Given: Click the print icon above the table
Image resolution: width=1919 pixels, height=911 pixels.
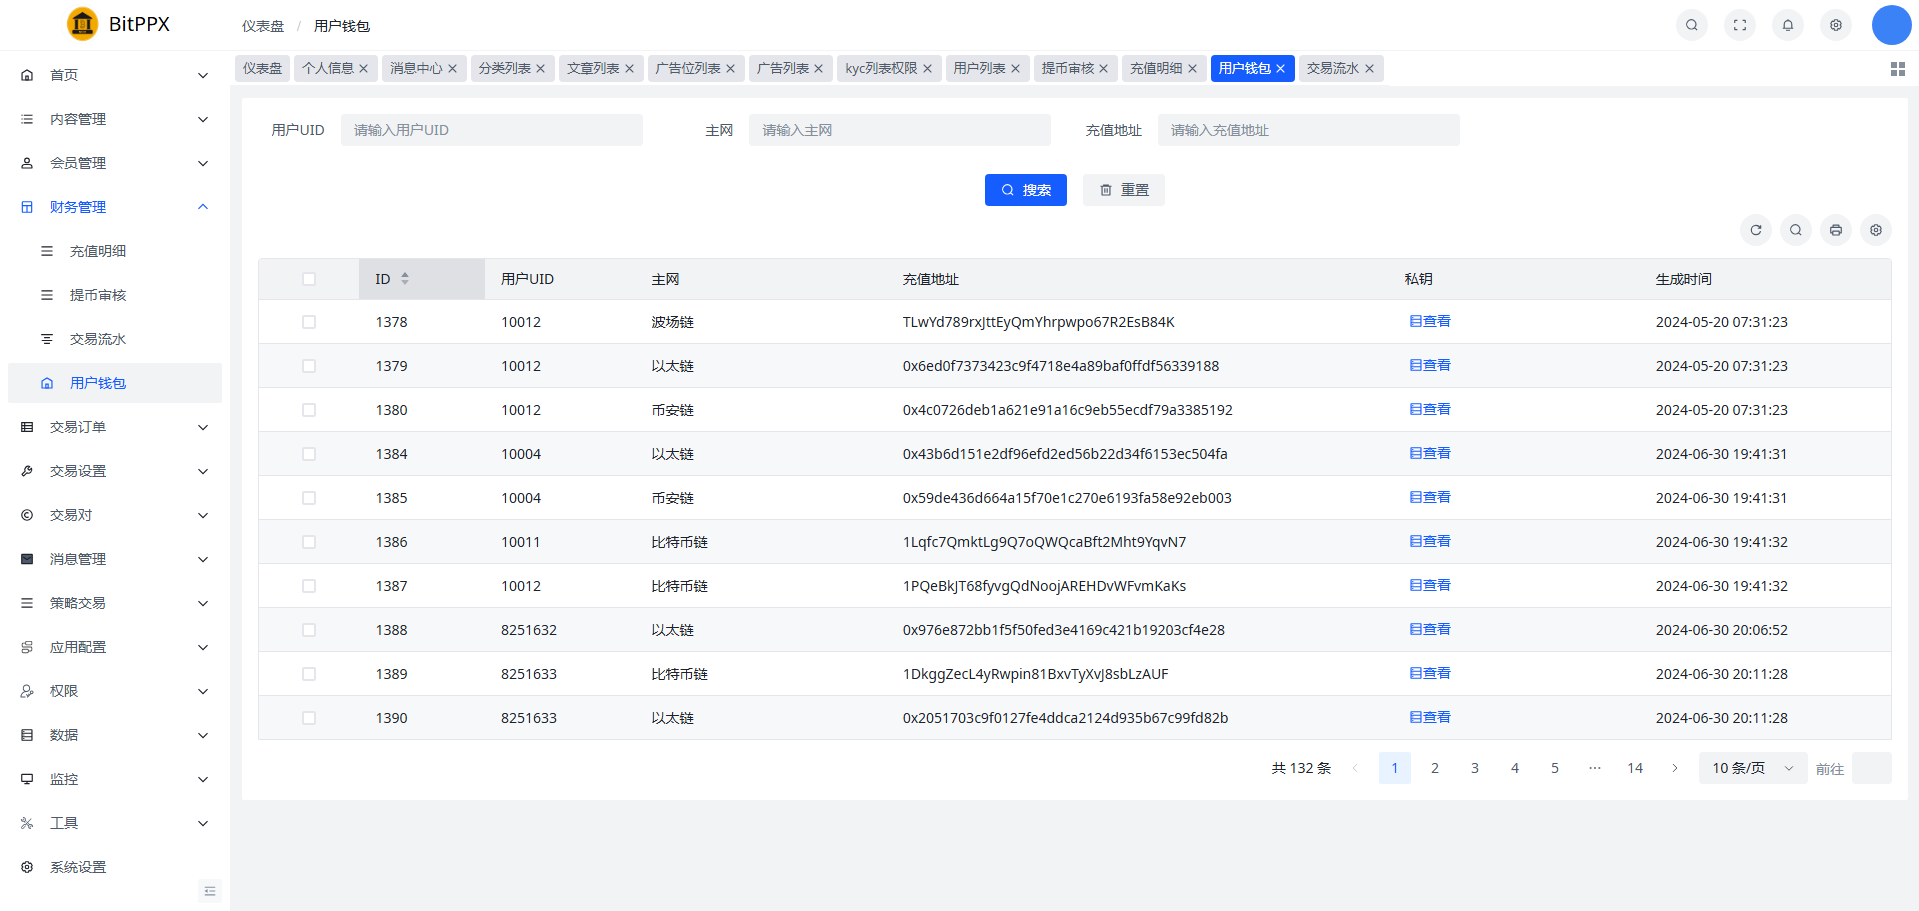Looking at the screenshot, I should pyautogui.click(x=1835, y=230).
